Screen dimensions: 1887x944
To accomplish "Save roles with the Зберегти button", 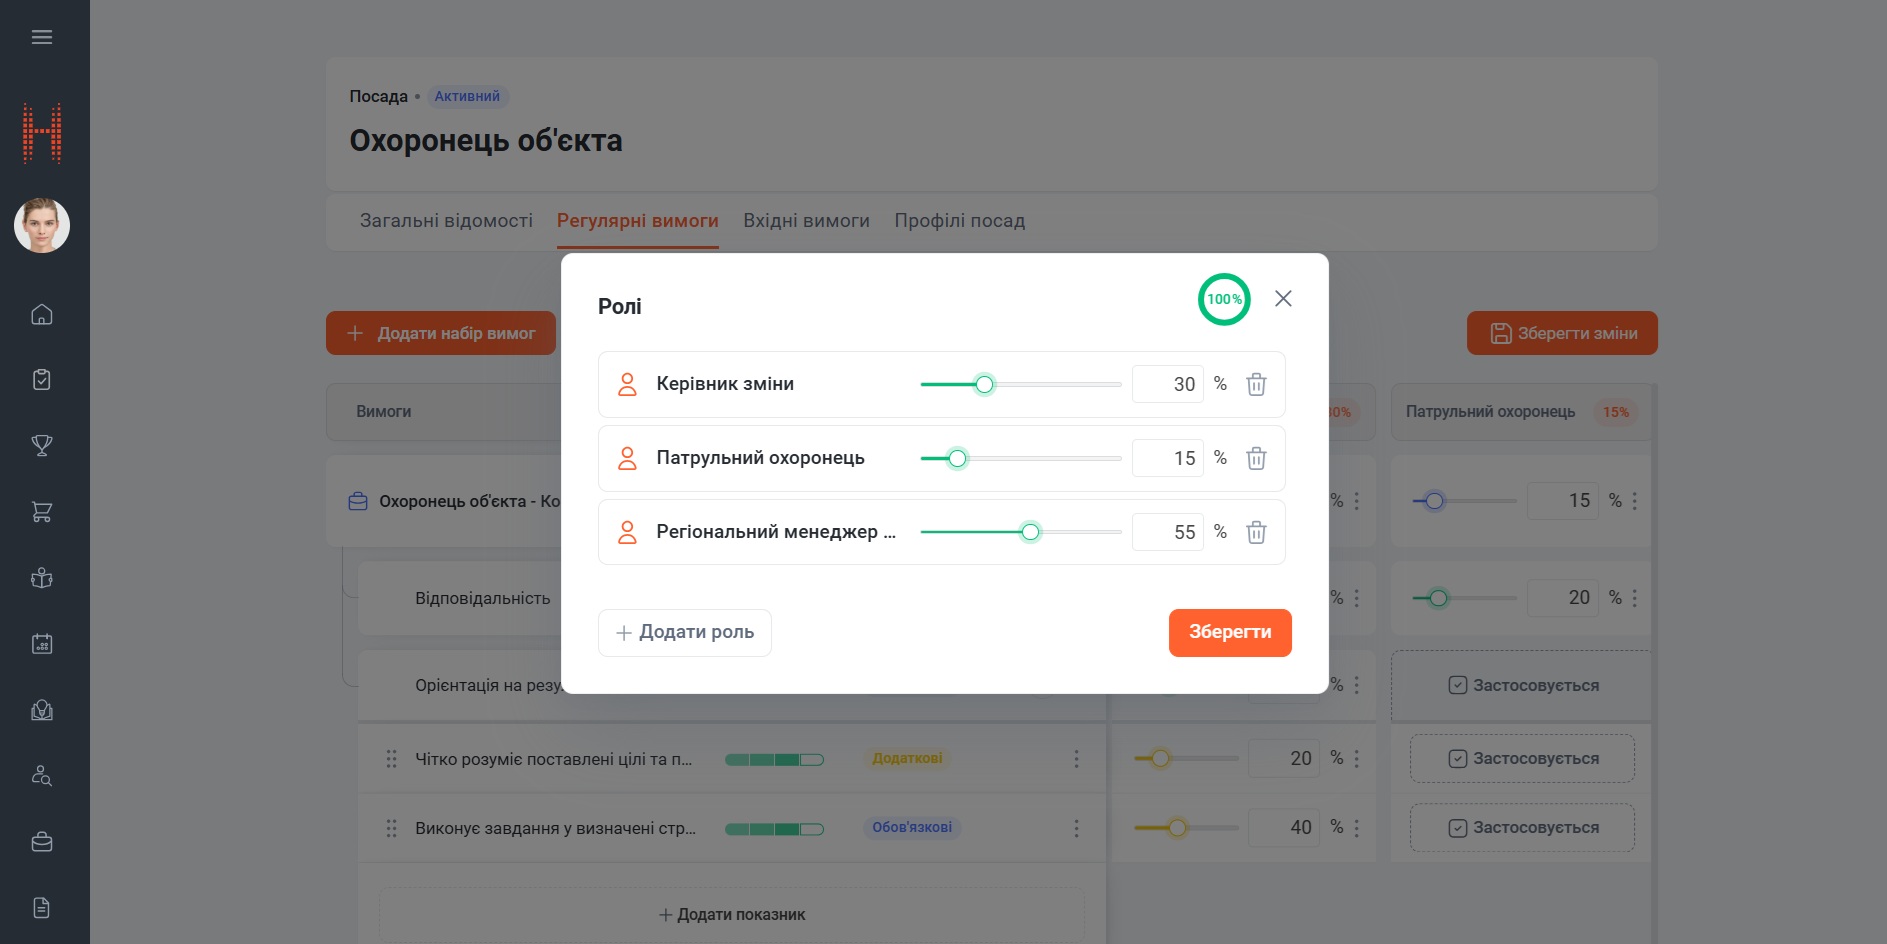I will (1230, 633).
